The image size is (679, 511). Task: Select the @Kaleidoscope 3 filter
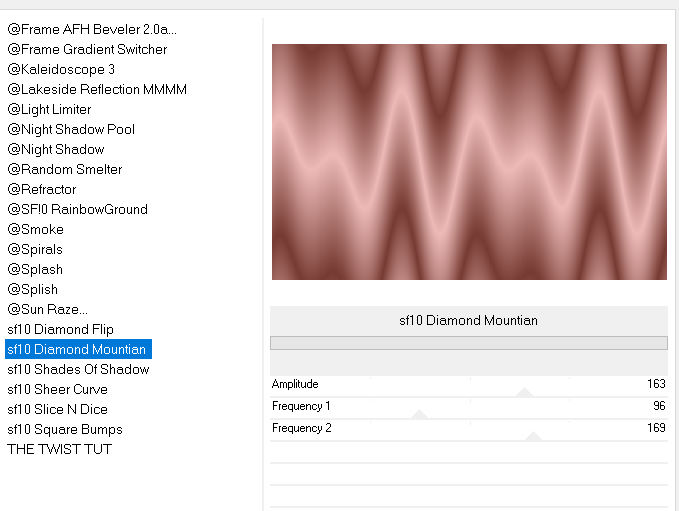[x=61, y=69]
